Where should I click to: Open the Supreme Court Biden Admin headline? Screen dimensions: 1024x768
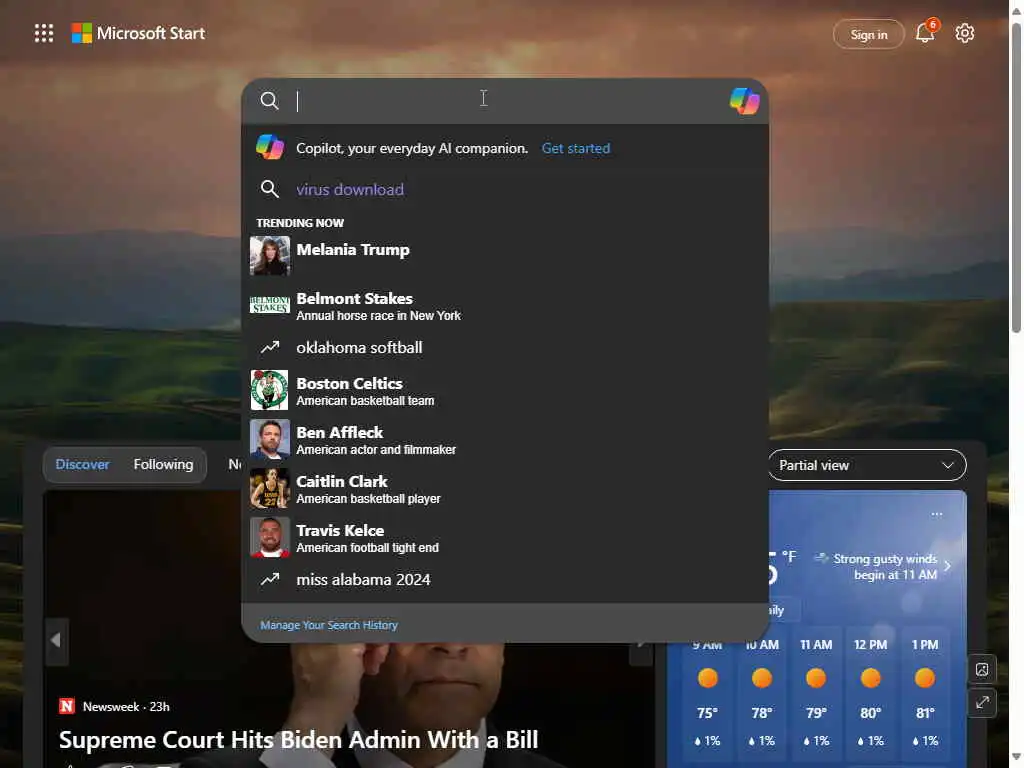click(298, 740)
